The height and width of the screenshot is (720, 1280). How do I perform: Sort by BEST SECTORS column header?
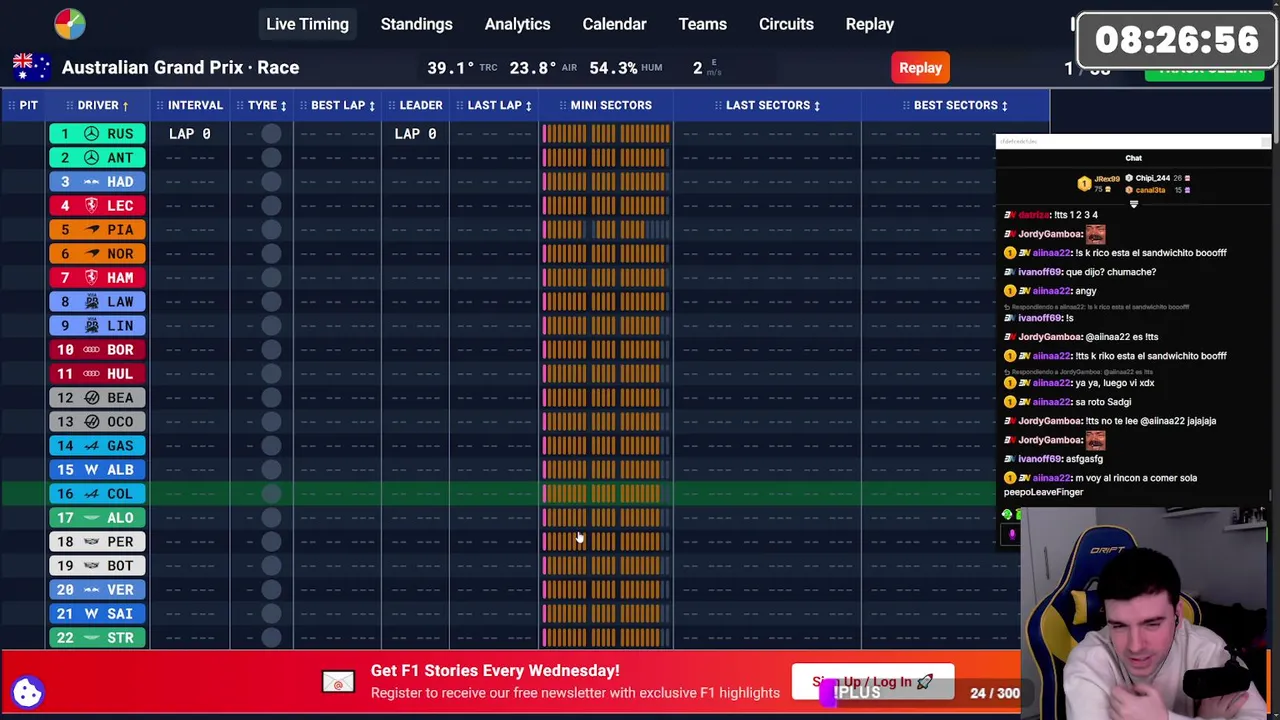[956, 105]
